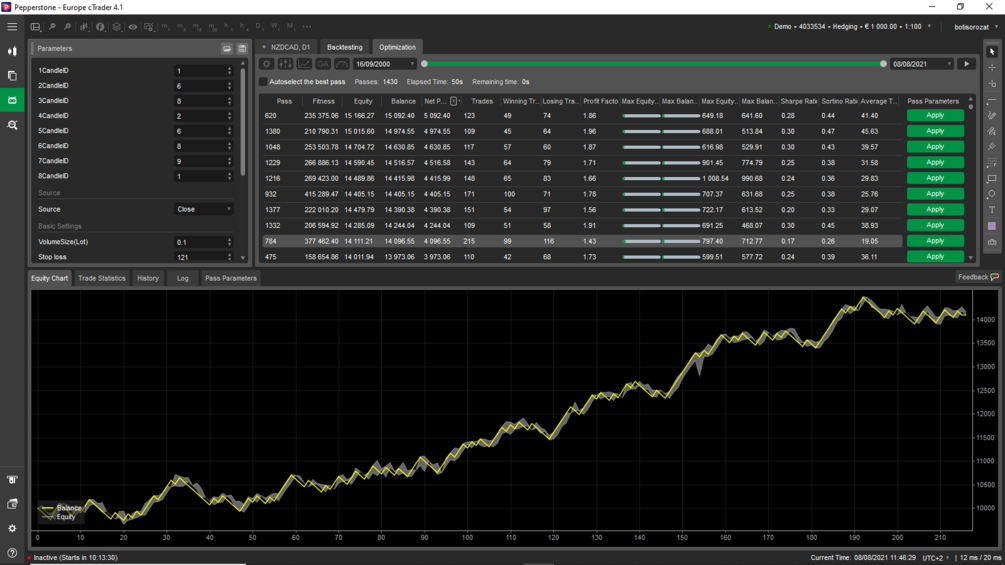The image size is (1005, 565).
Task: Apply parameters for pass 1229
Action: 935,163
